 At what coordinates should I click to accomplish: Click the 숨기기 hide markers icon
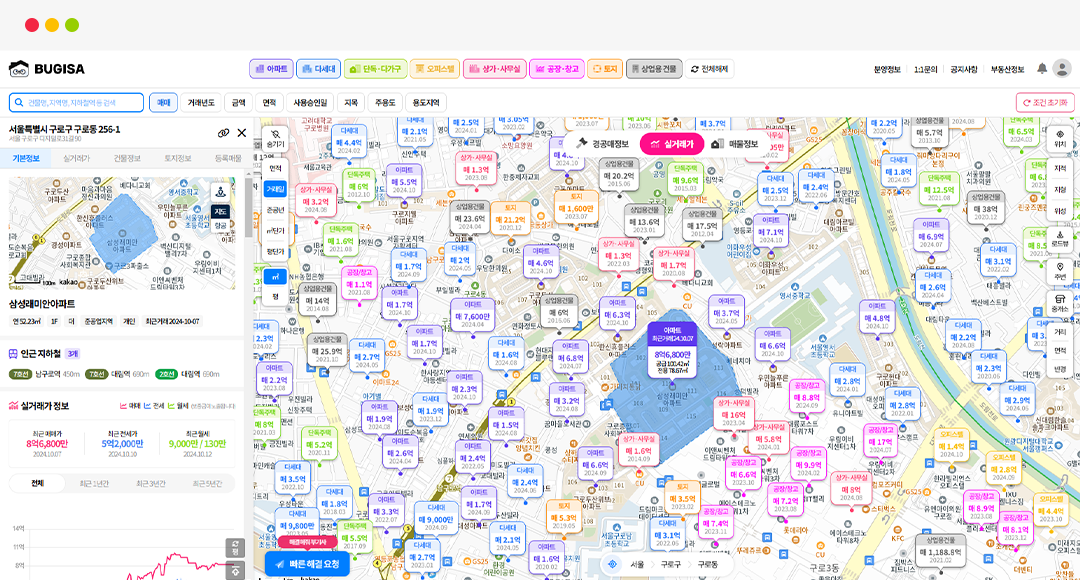275,139
